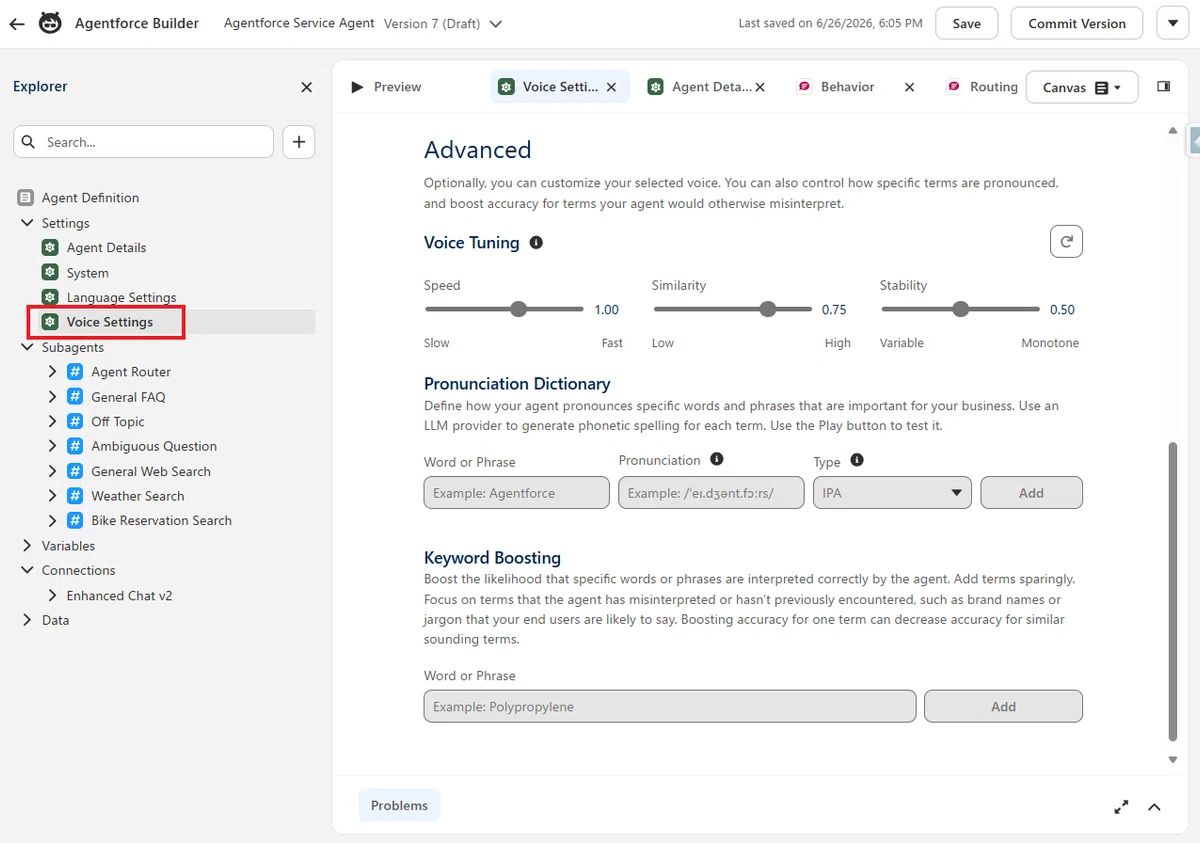Click the Voice Settings gear icon in tree

[x=50, y=322]
